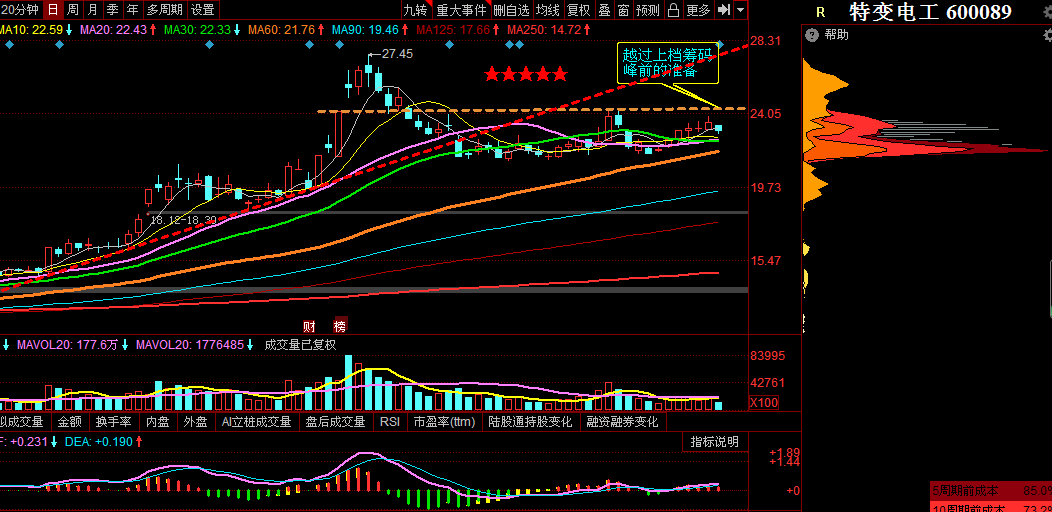The height and width of the screenshot is (512, 1052).
Task: Click the X100 volume scale label
Action: [x=763, y=403]
